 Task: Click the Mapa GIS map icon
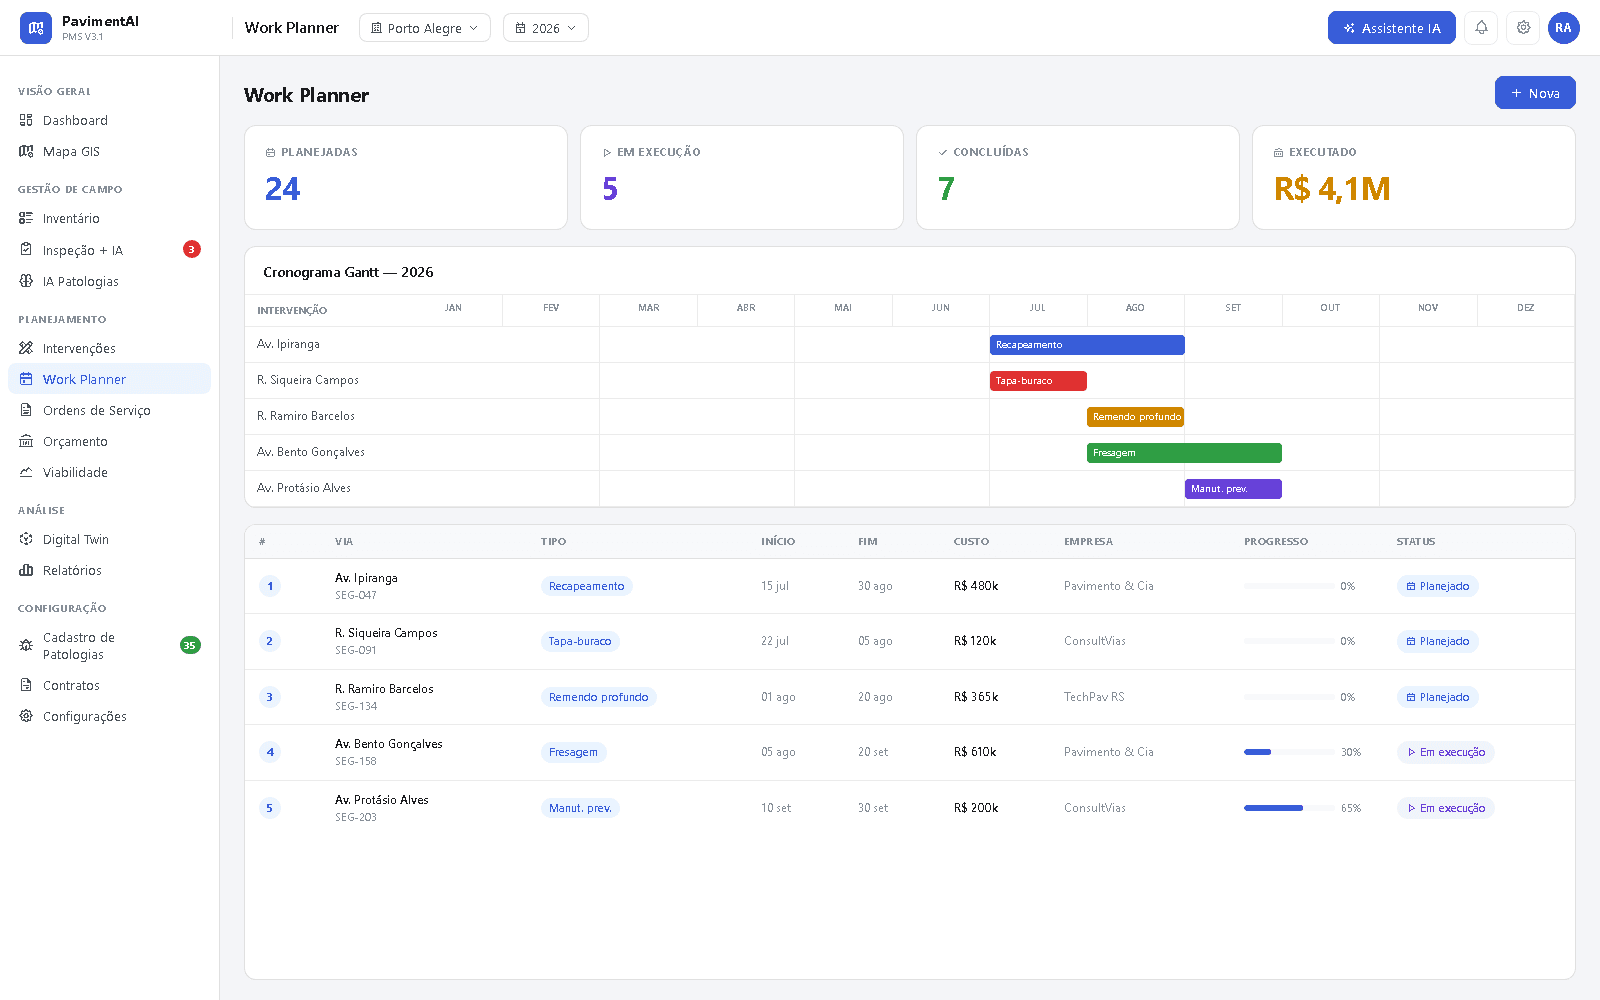point(26,151)
